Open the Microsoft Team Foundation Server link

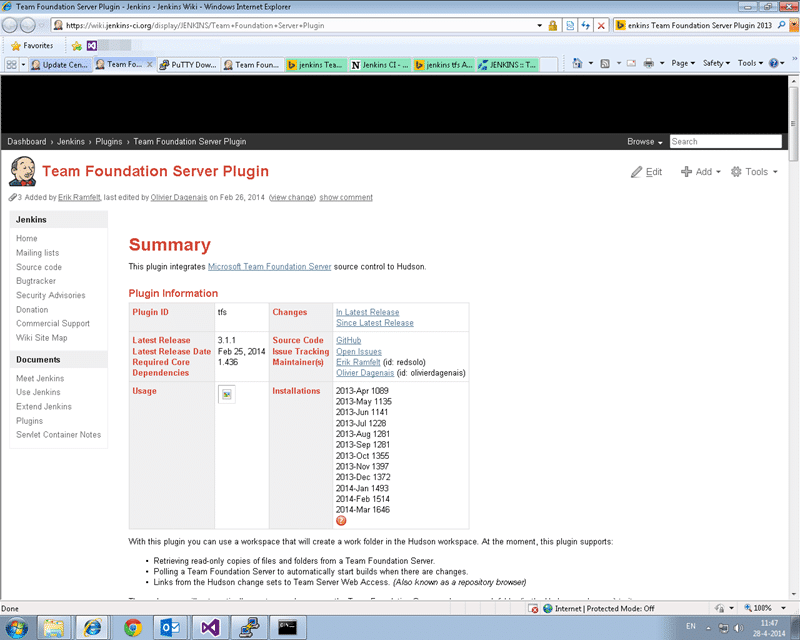coord(269,266)
